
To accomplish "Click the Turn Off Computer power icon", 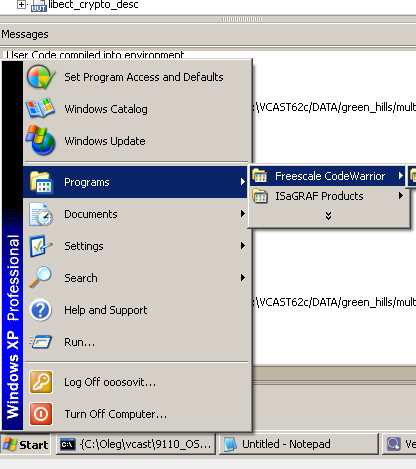I will pyautogui.click(x=41, y=414).
